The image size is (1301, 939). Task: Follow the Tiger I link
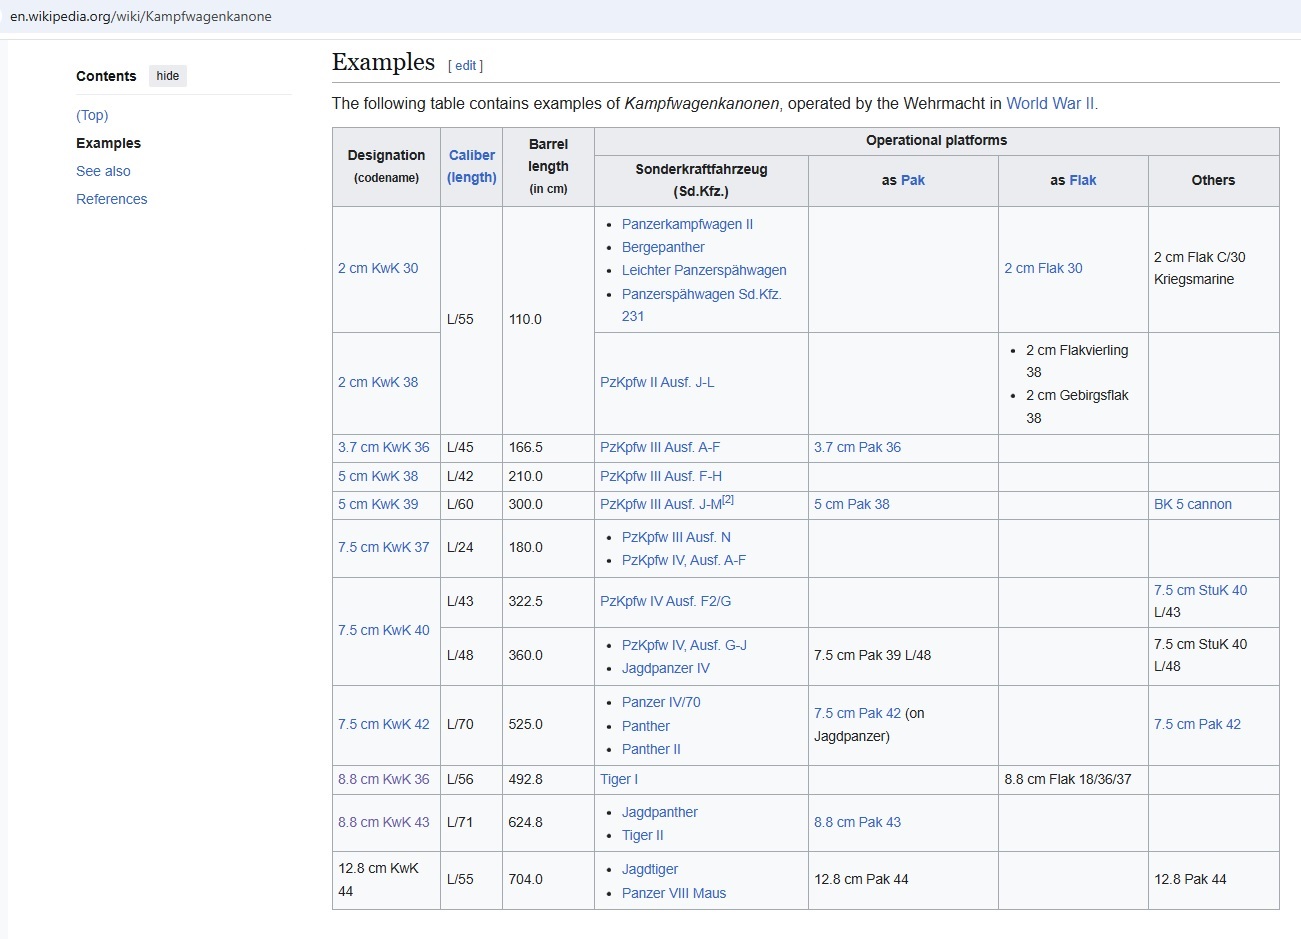click(619, 779)
